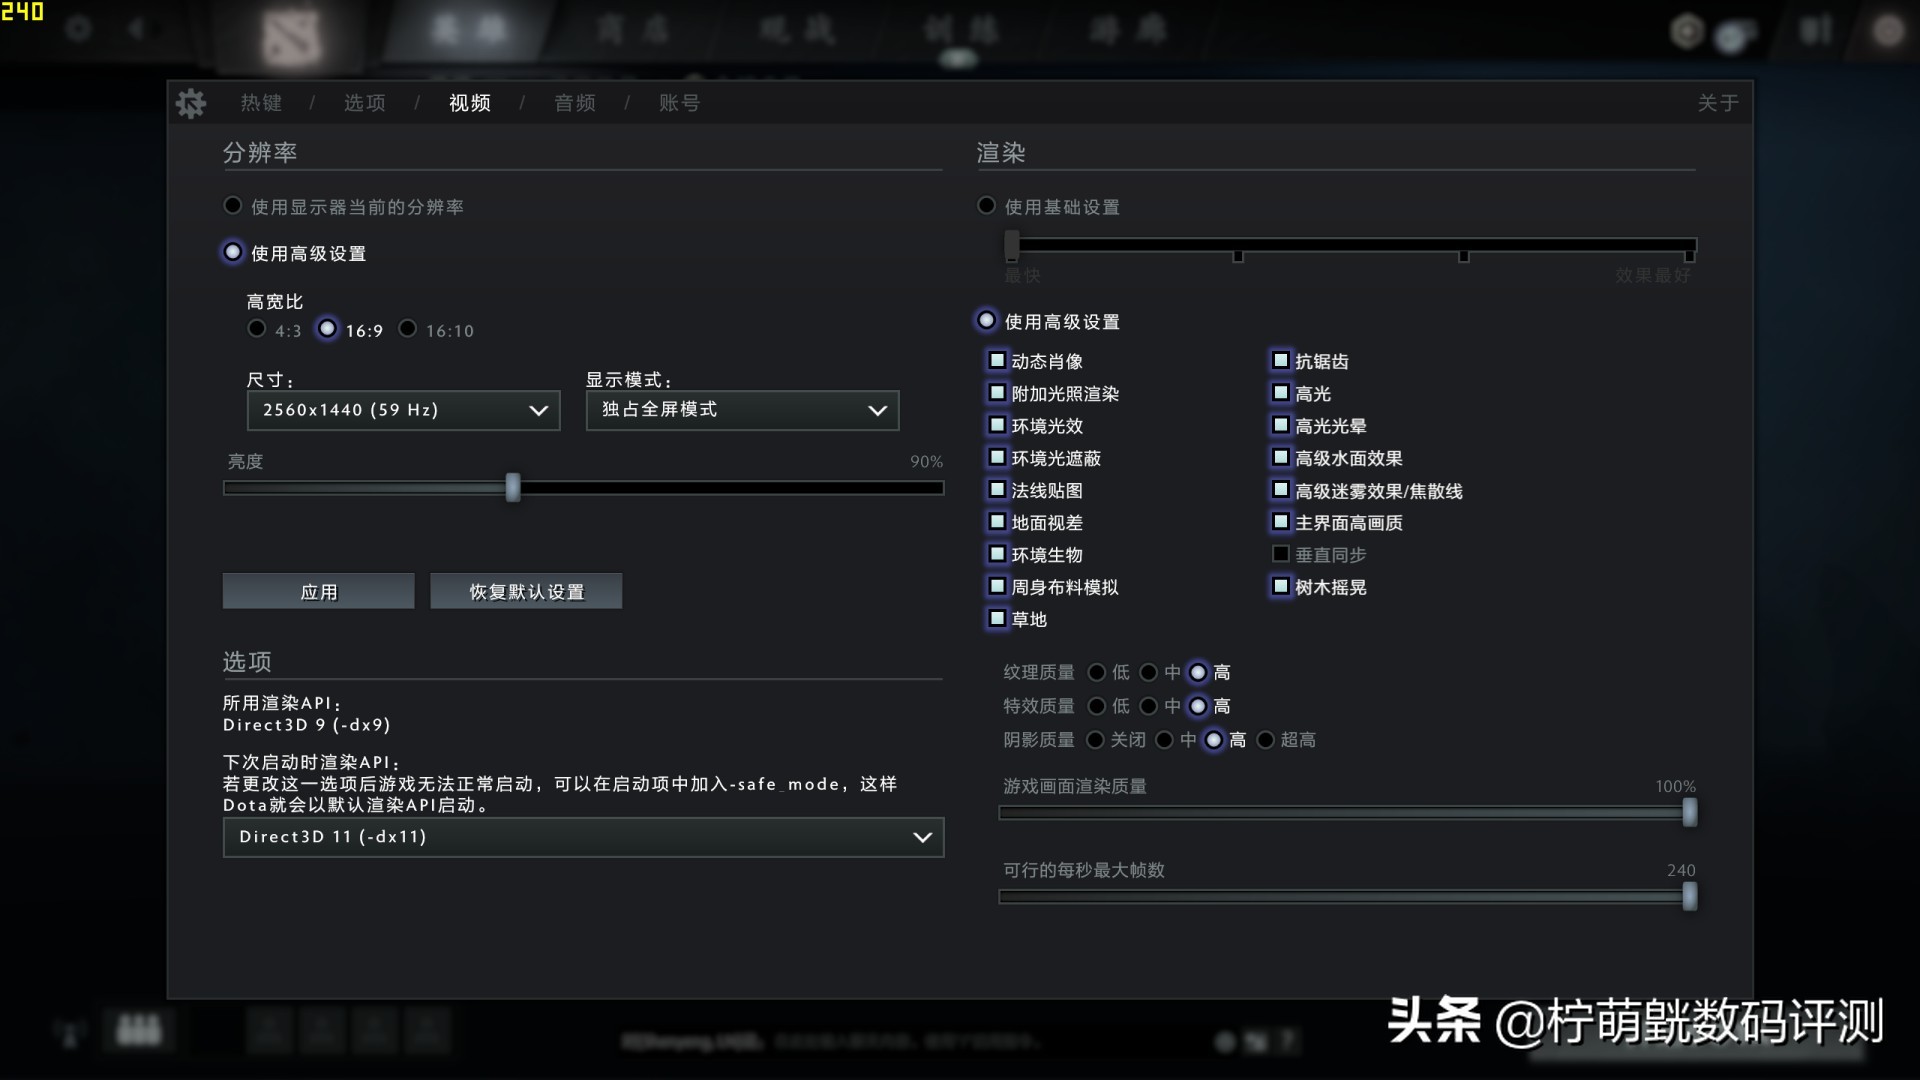This screenshot has height=1080, width=1920.
Task: Click the hexagonal badge icon at top right
Action: point(1687,31)
